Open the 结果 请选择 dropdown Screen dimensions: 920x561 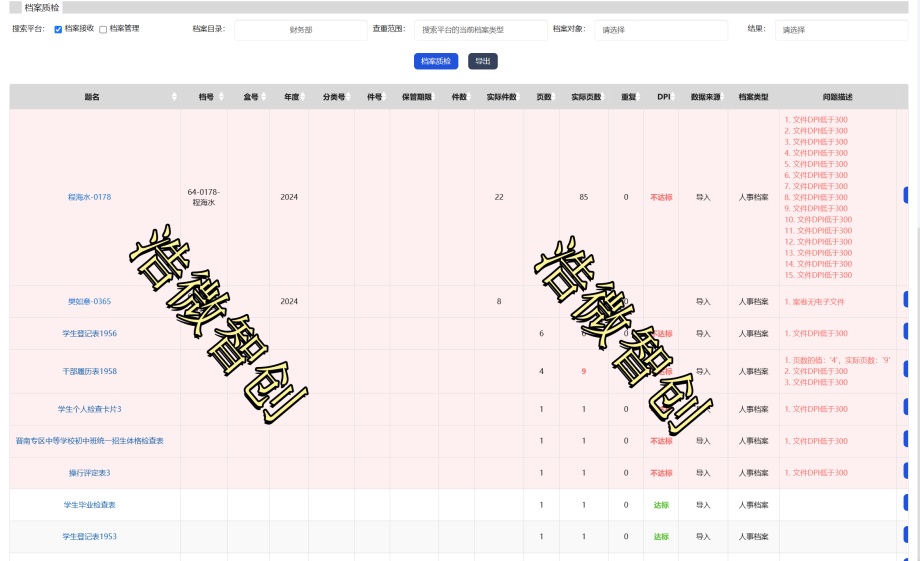point(841,30)
